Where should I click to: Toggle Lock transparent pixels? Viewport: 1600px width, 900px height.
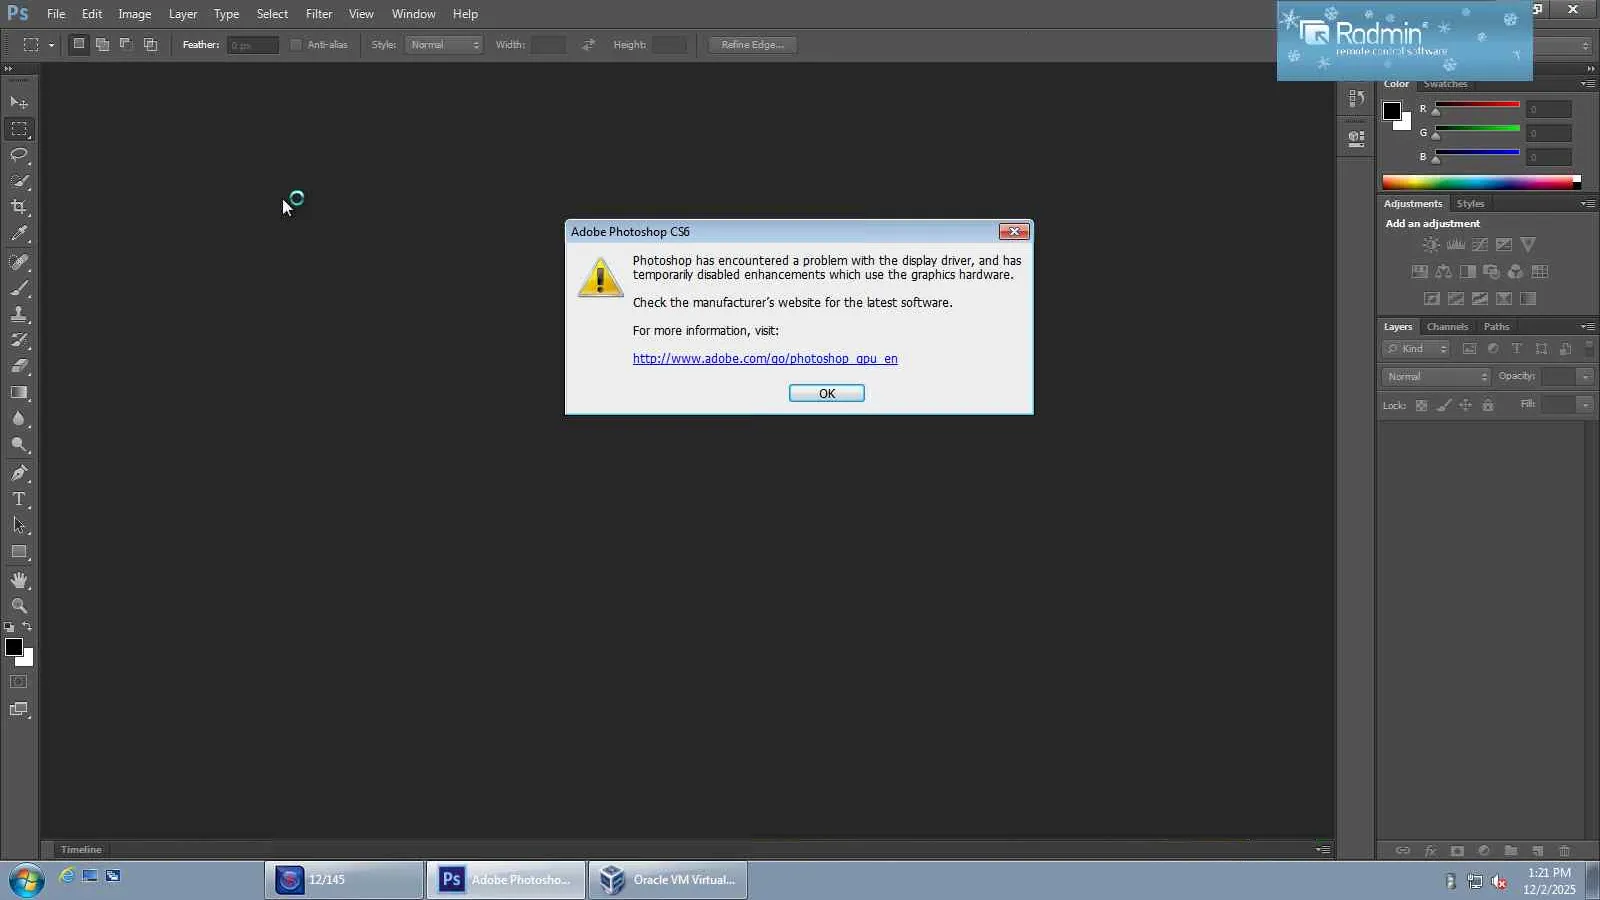[x=1421, y=406]
